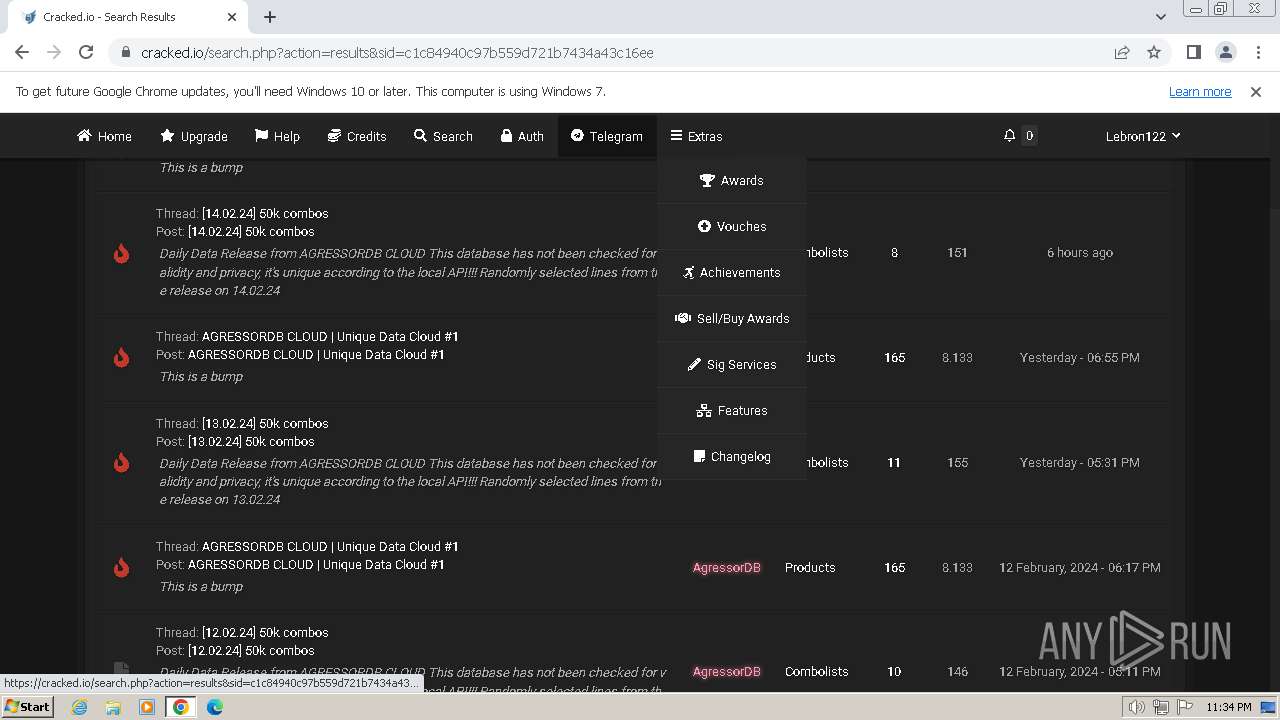Click hot thread flame icon for 14.02.24 row
This screenshot has height=720, width=1280.
click(121, 253)
